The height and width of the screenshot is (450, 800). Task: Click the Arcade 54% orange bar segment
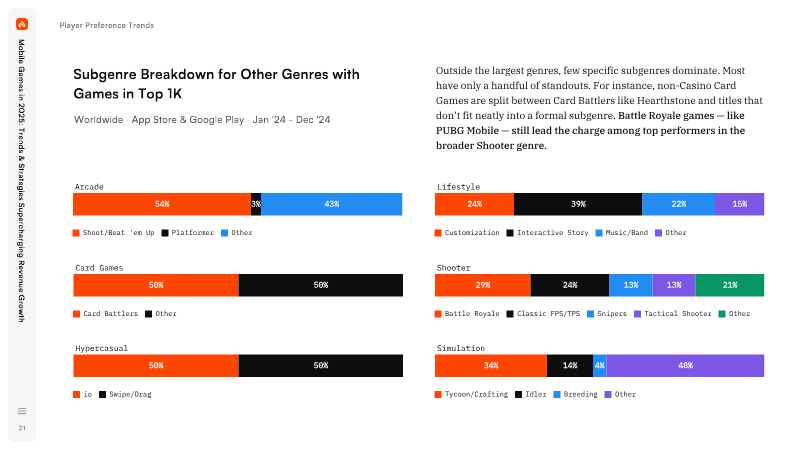(162, 204)
